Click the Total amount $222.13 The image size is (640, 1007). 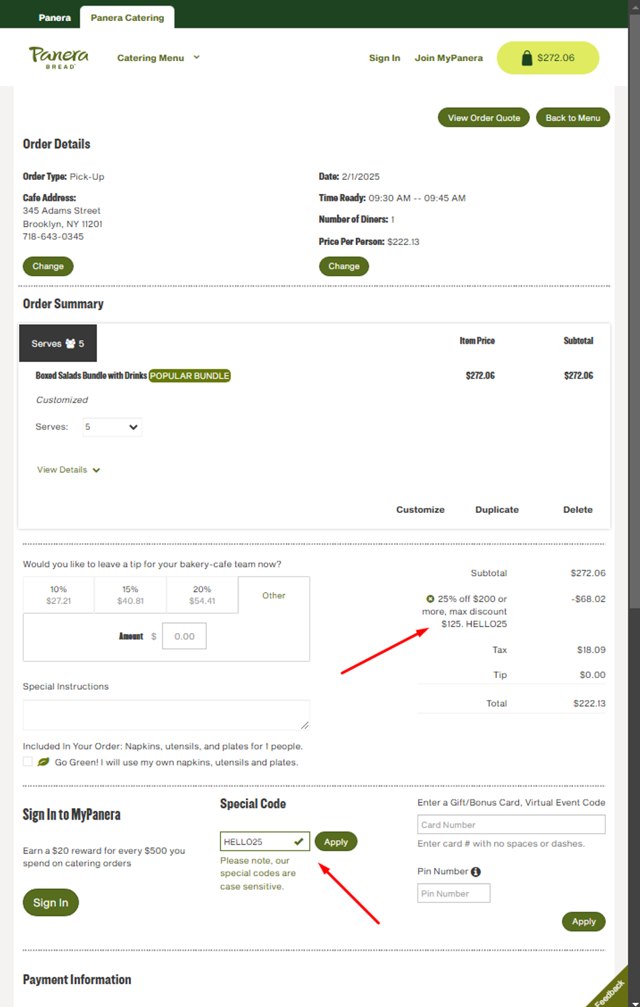point(589,704)
